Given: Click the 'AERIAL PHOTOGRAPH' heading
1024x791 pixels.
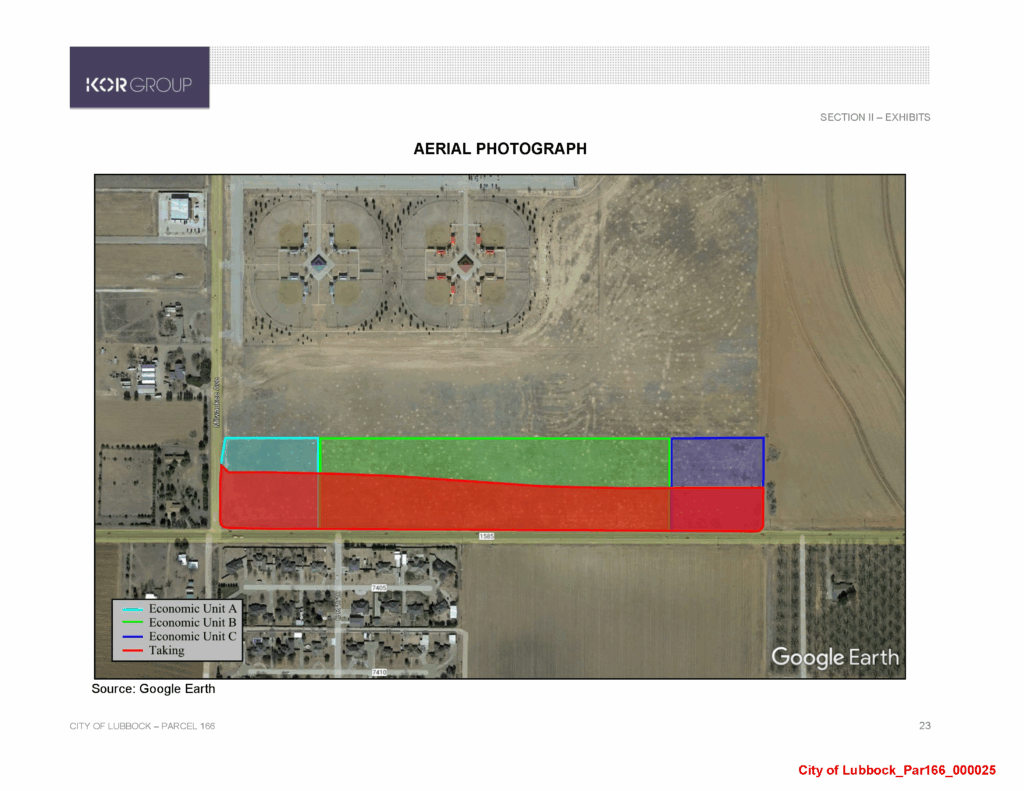Looking at the screenshot, I should [x=500, y=149].
